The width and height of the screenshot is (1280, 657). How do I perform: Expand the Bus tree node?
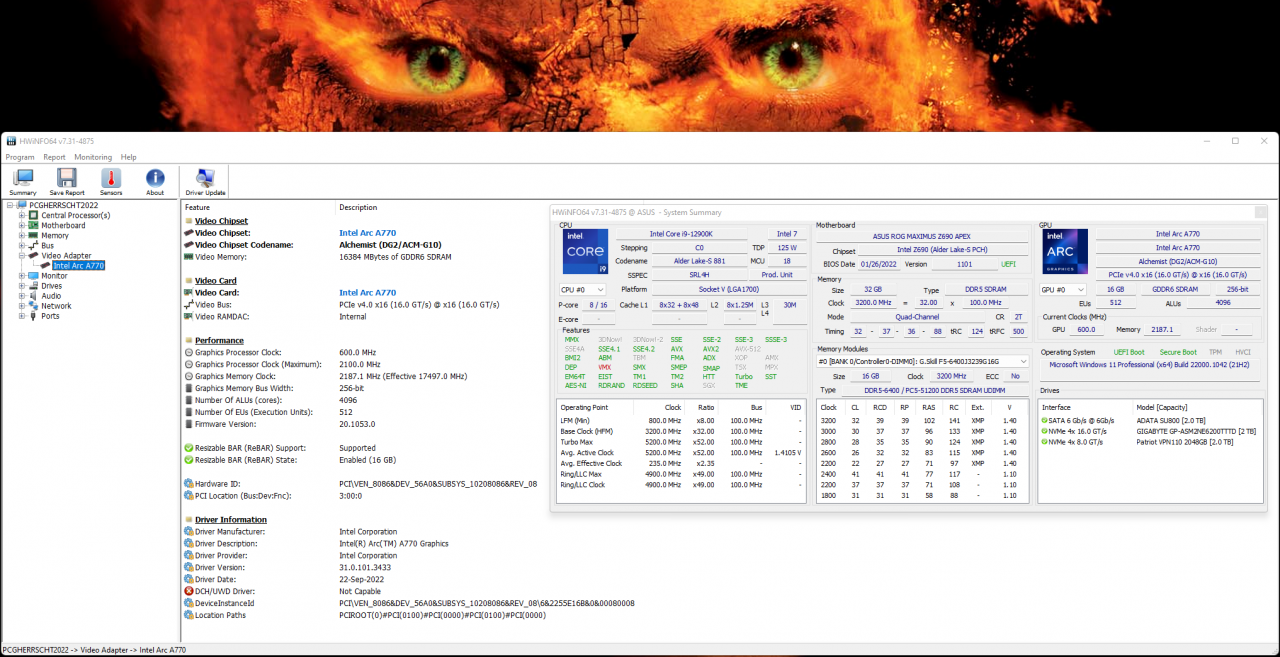(x=21, y=246)
